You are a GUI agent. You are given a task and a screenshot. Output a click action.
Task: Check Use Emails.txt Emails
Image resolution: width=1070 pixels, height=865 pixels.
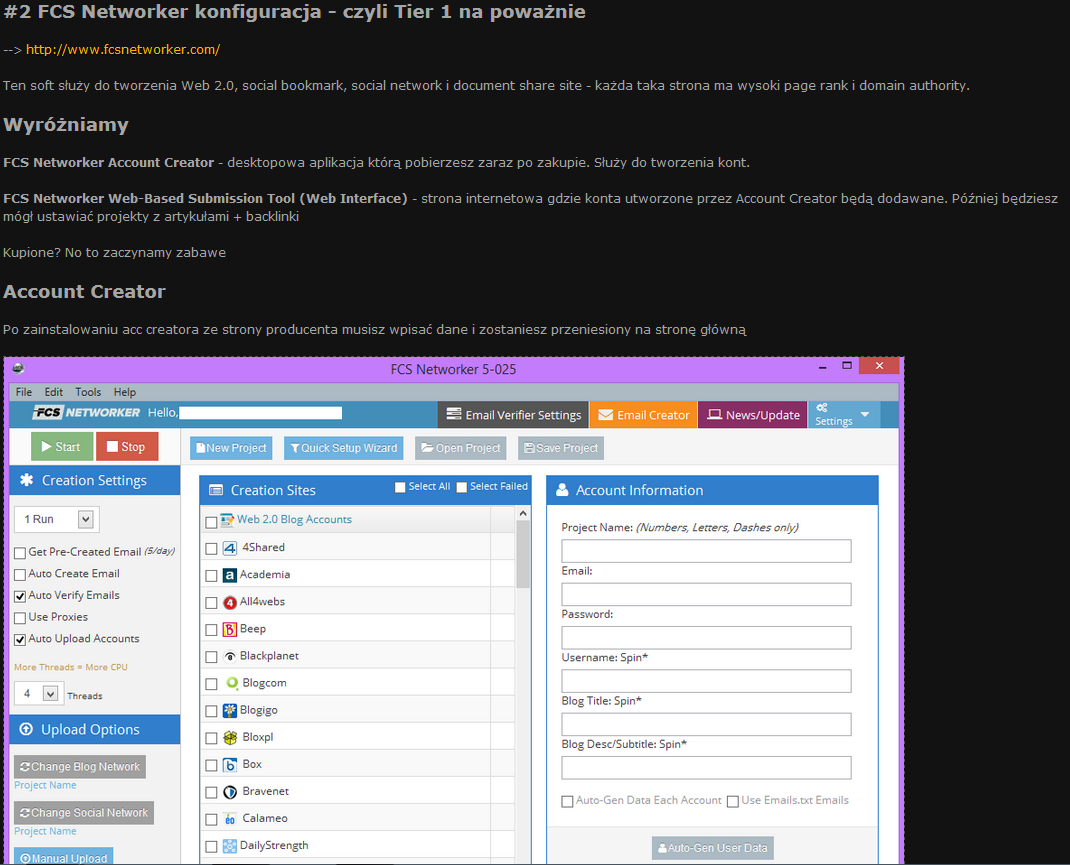click(733, 802)
